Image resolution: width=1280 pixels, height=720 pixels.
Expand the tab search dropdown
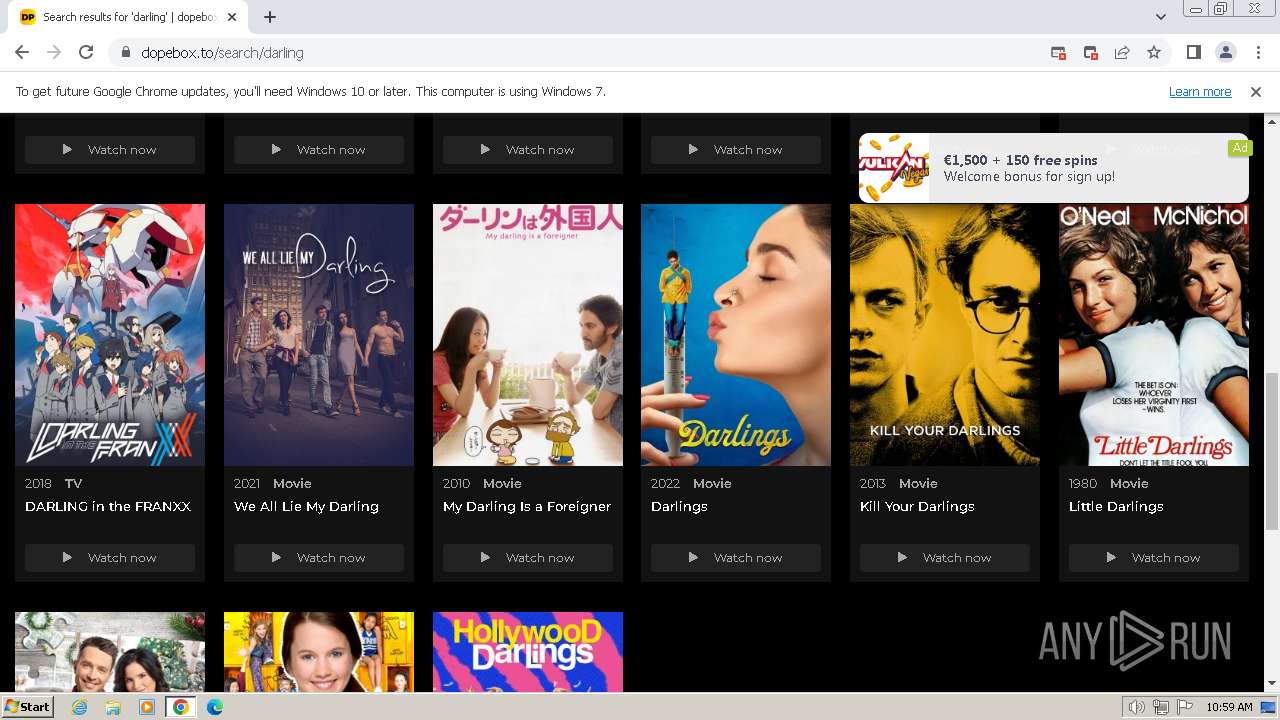1160,17
